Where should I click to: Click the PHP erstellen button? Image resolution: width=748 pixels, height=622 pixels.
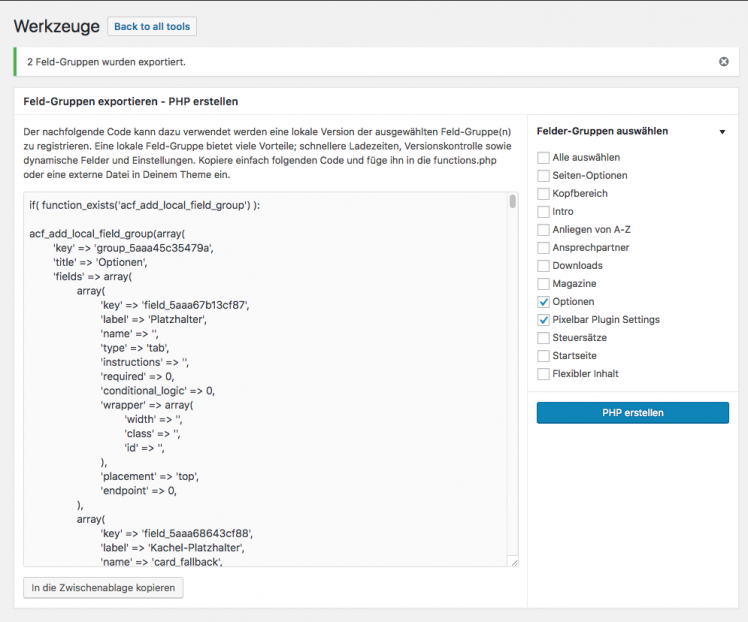(633, 413)
